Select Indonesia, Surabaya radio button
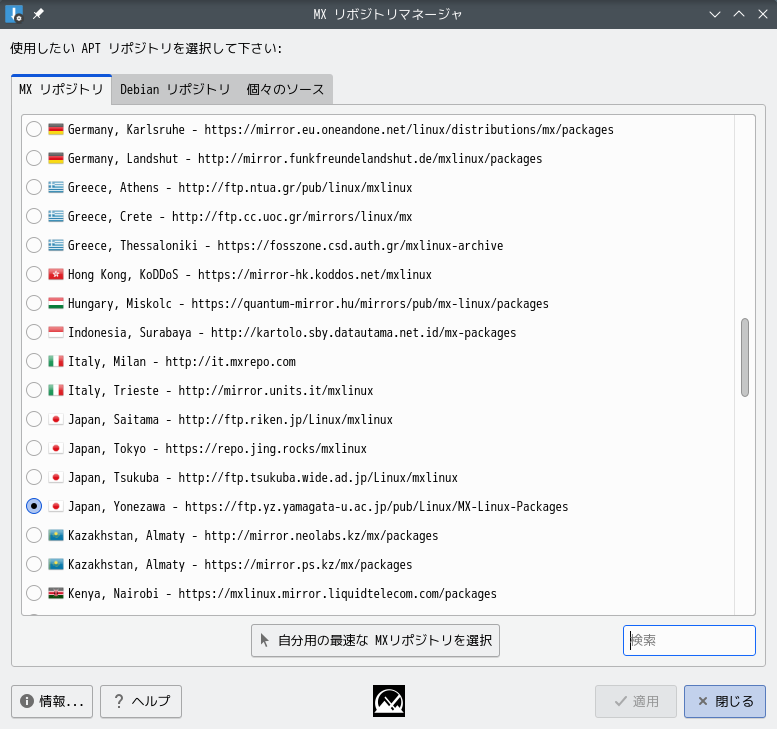This screenshot has height=729, width=777. pos(34,332)
